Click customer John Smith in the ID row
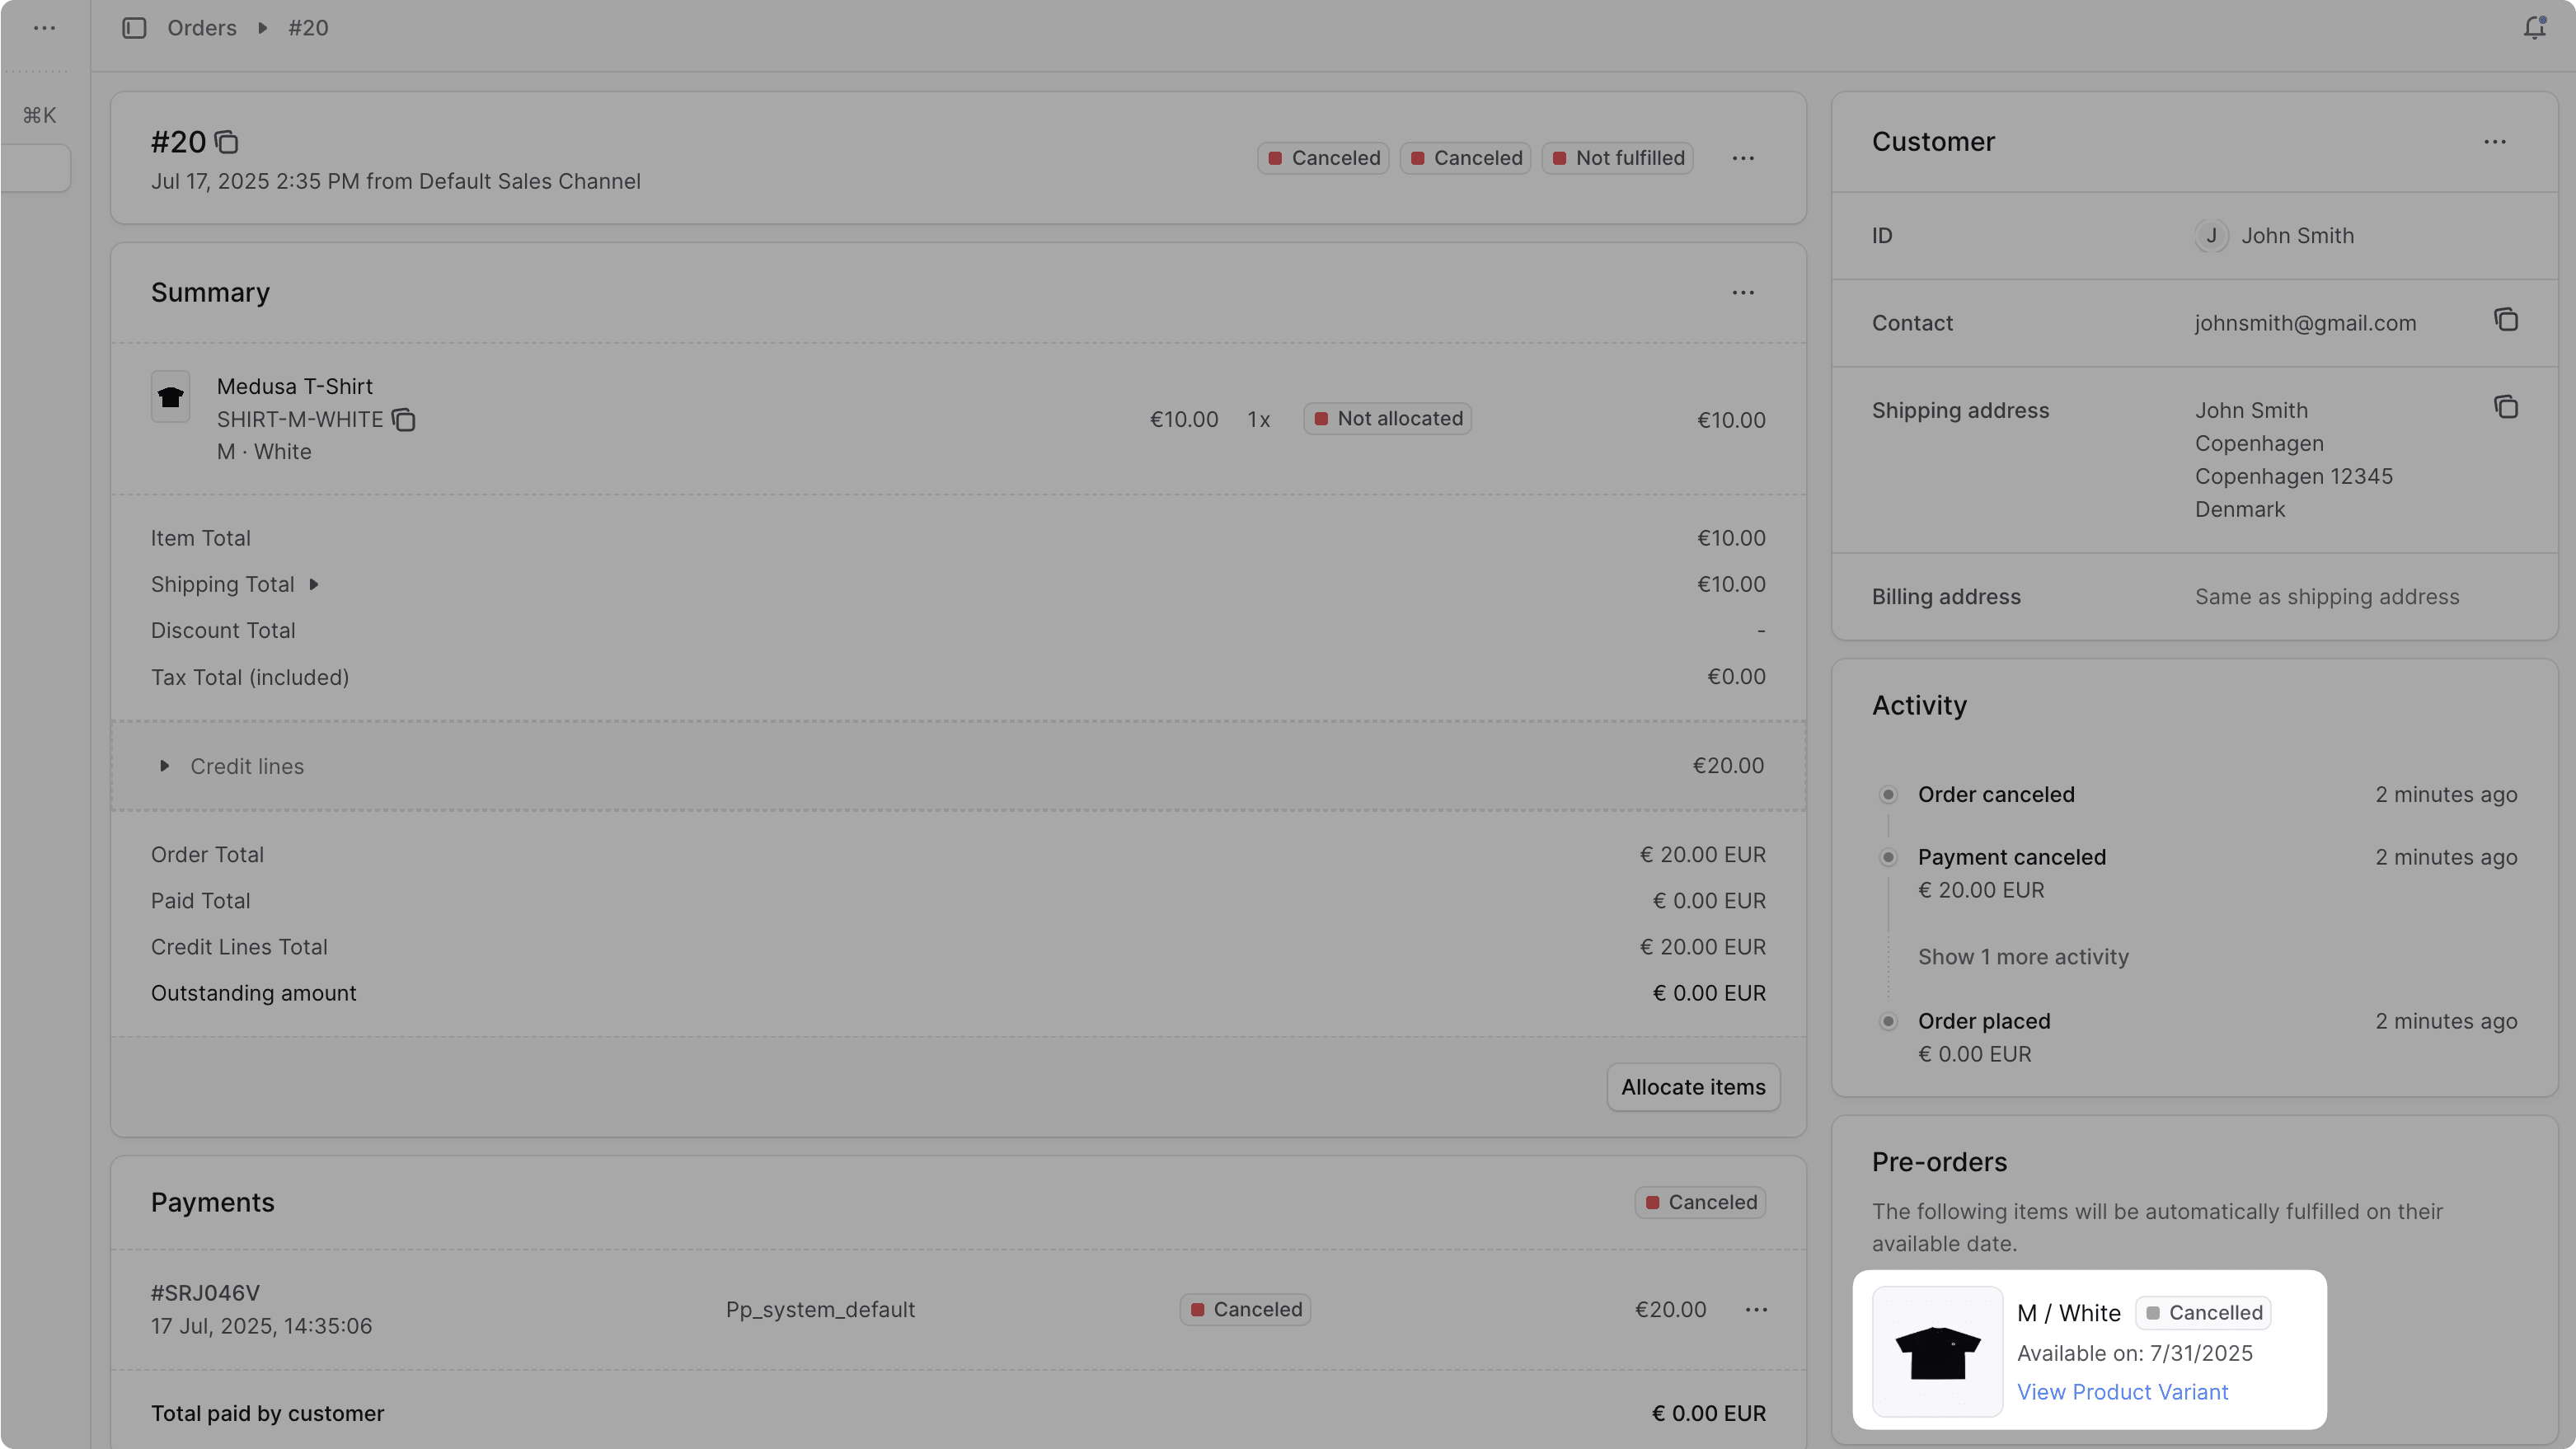Viewport: 2576px width, 1449px height. [2299, 235]
